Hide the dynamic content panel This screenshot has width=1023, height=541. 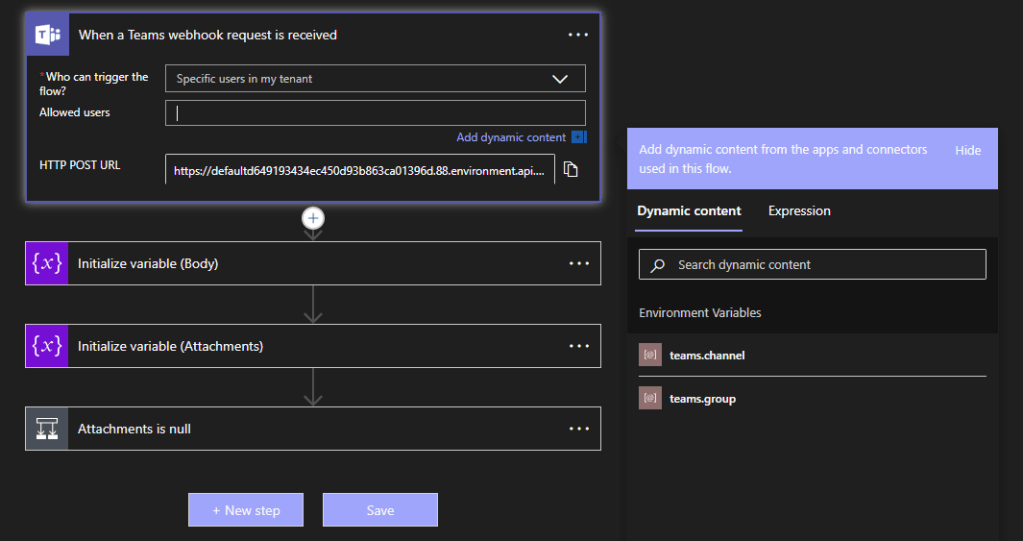[967, 150]
